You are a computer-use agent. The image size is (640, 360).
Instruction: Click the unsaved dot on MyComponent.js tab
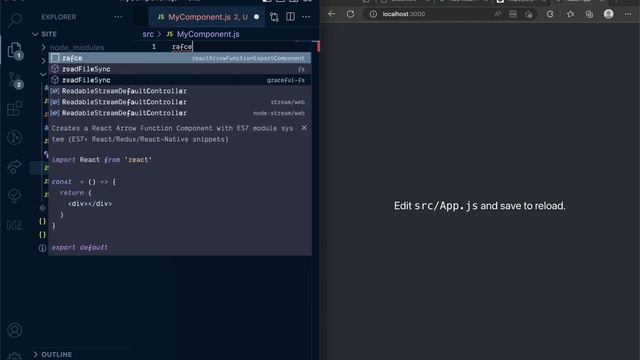pyautogui.click(x=256, y=17)
